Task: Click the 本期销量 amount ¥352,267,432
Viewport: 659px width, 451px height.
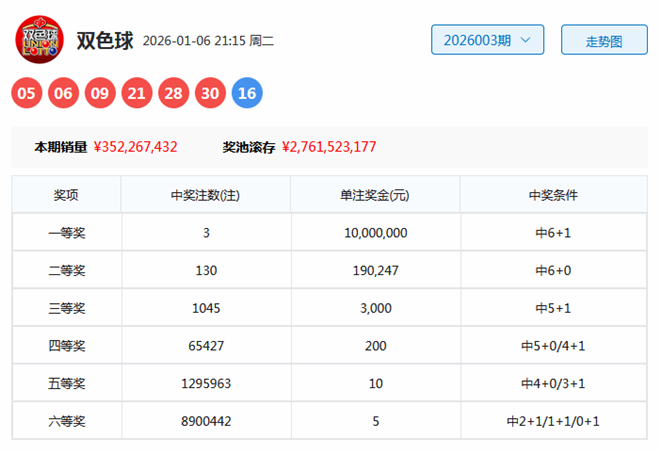Action: point(135,147)
